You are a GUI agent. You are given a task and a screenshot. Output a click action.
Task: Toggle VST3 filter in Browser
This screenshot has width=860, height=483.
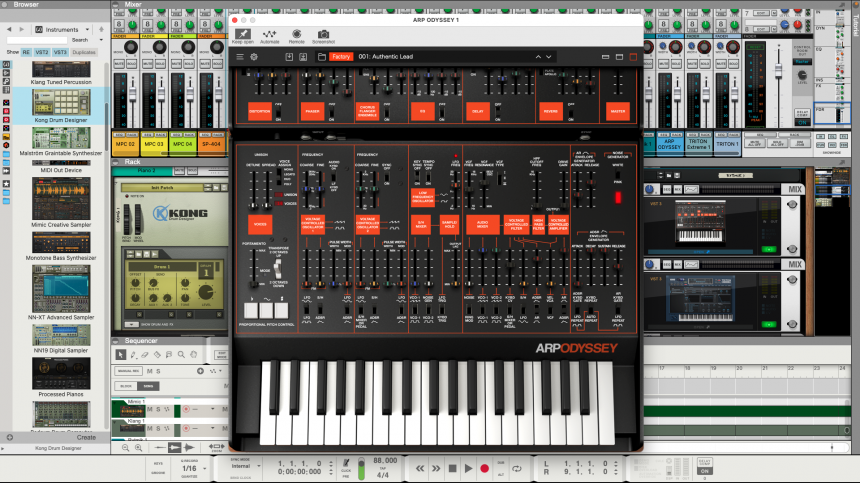(x=60, y=52)
